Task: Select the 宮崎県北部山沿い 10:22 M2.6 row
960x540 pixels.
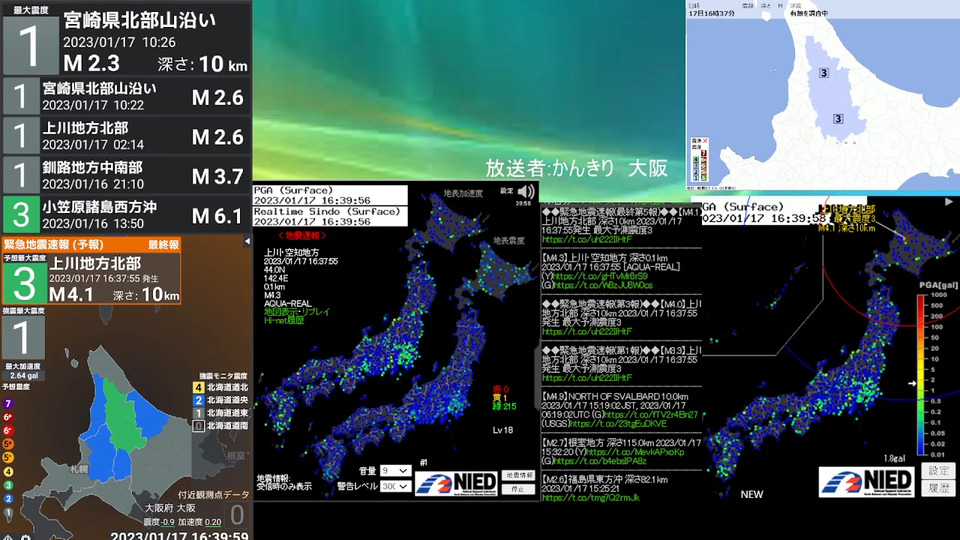Action: (x=126, y=96)
